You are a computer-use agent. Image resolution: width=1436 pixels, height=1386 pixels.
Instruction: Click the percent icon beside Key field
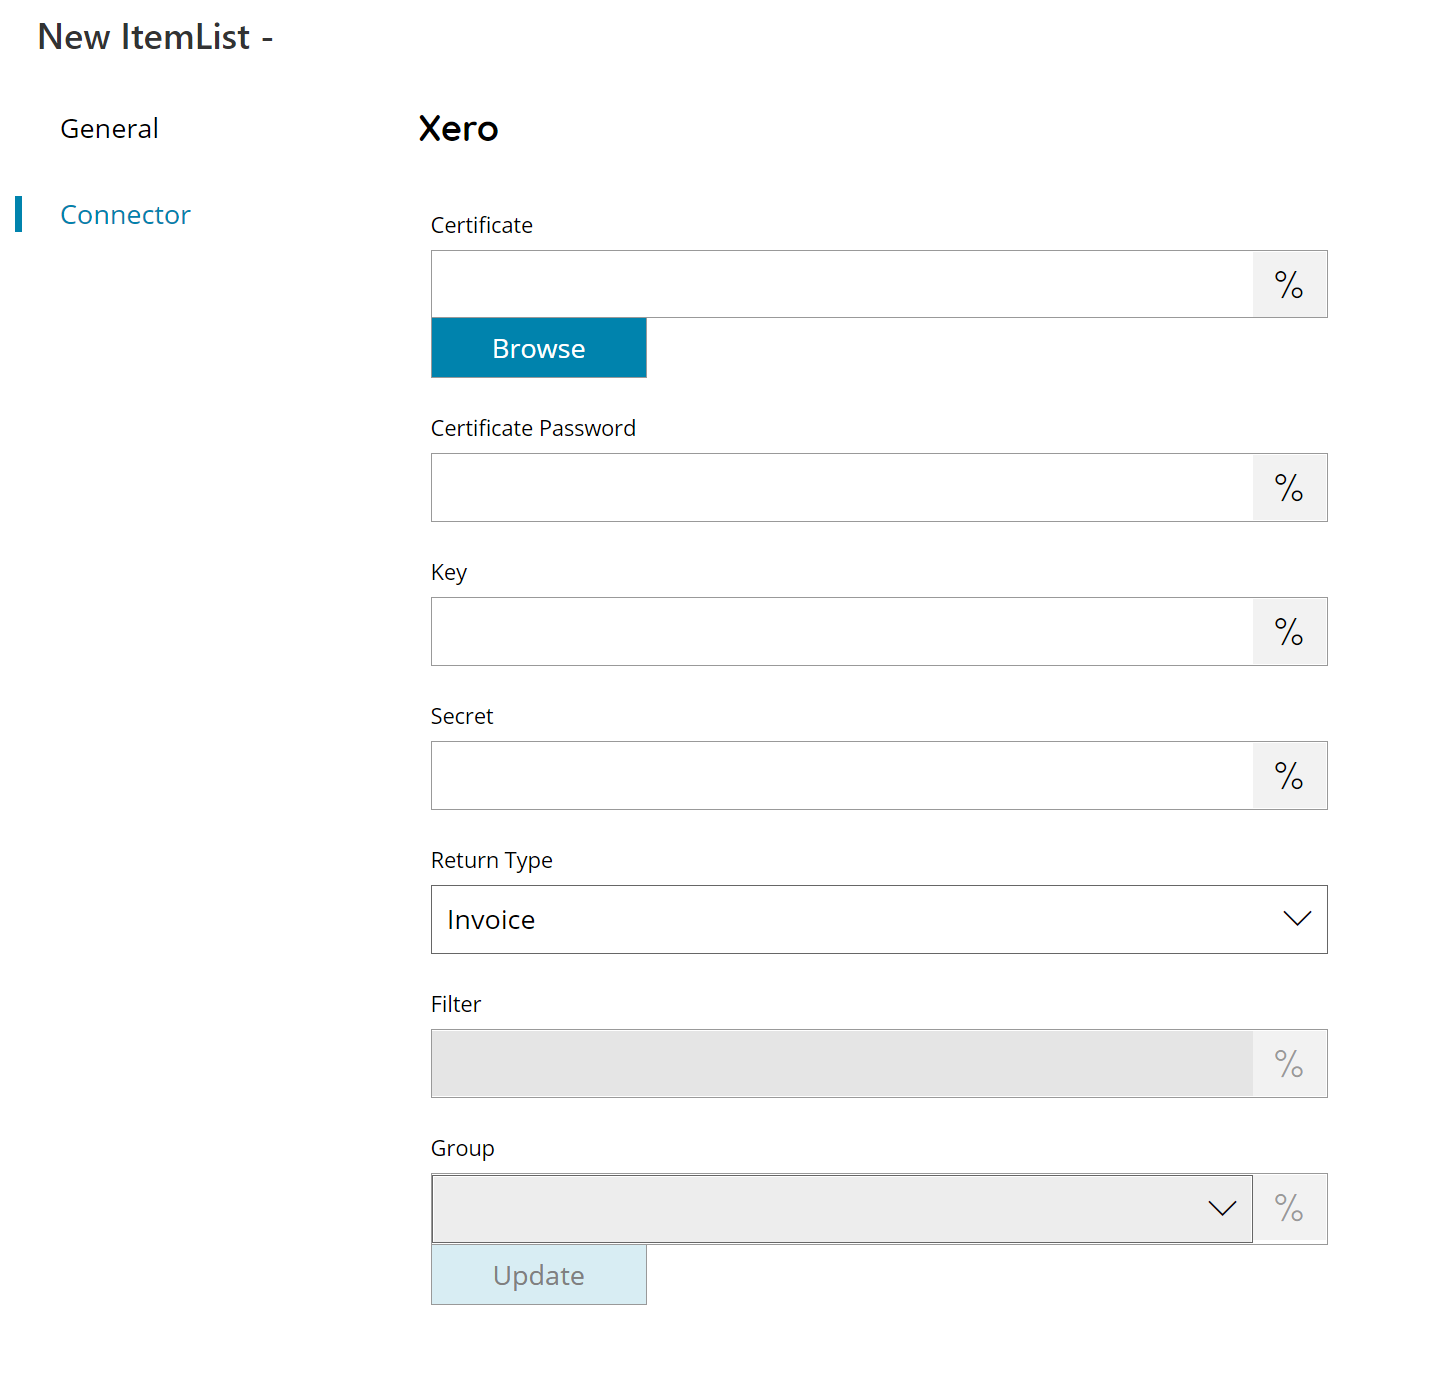1289,631
